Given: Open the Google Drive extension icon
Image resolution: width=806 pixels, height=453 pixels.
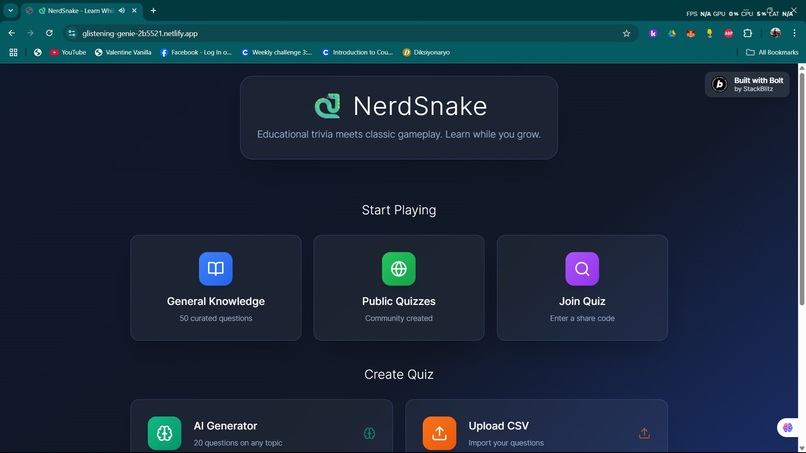Looking at the screenshot, I should click(672, 33).
